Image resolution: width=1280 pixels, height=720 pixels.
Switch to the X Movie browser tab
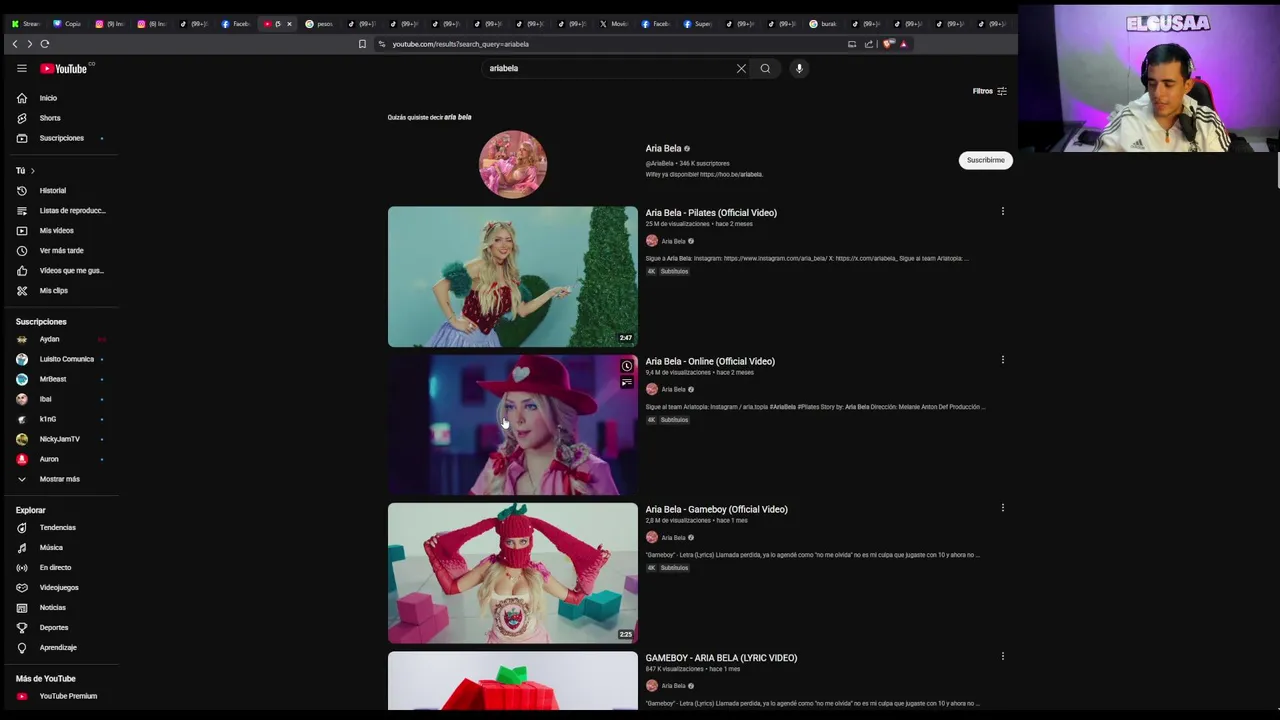point(615,24)
